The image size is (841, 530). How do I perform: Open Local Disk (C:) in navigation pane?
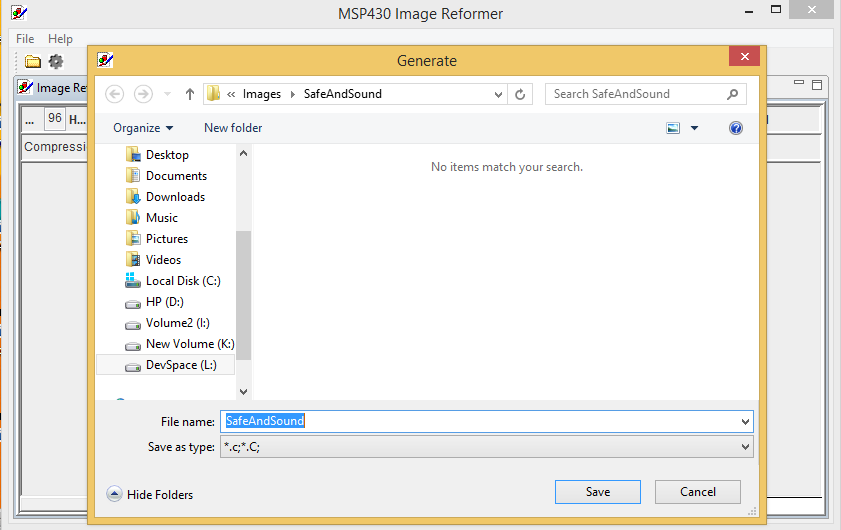click(183, 281)
